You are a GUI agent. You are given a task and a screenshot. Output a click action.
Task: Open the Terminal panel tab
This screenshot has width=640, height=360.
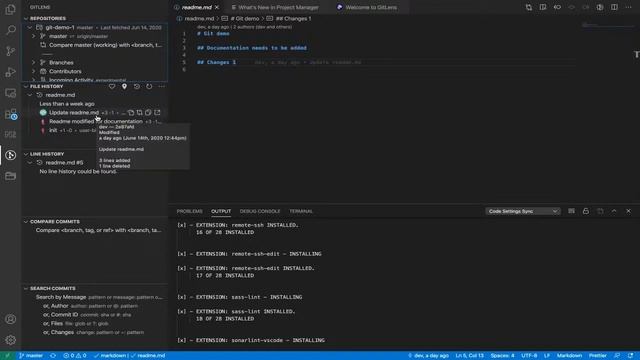pos(301,211)
